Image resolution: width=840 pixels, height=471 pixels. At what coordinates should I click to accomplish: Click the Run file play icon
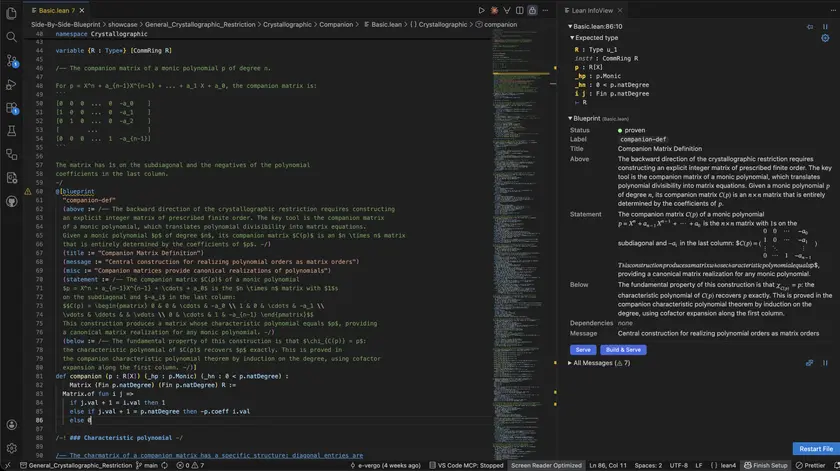(x=481, y=10)
